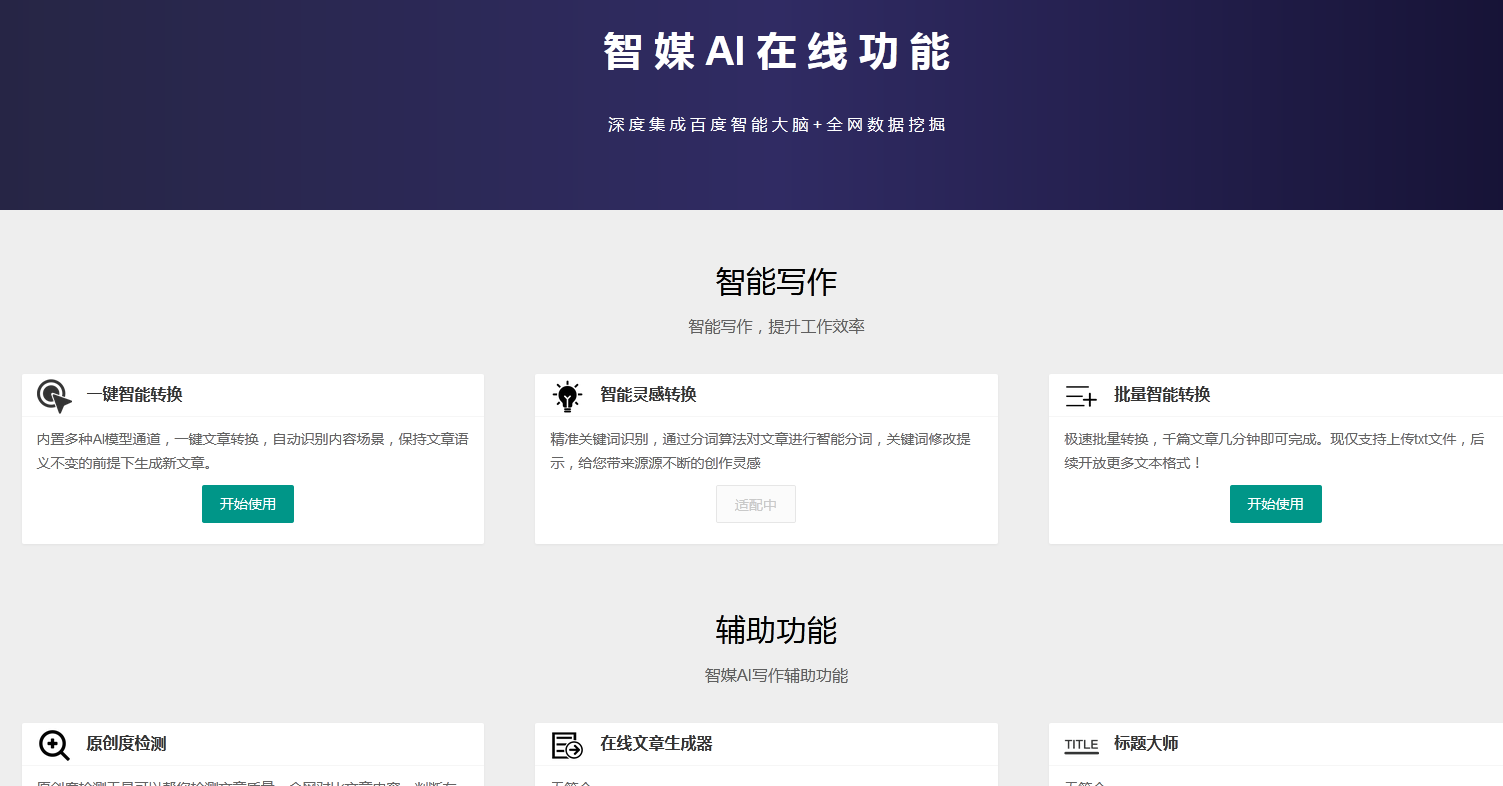This screenshot has height=786, width=1503.
Task: Click the TITLE icon beside 标题大师
Action: pyautogui.click(x=1081, y=745)
